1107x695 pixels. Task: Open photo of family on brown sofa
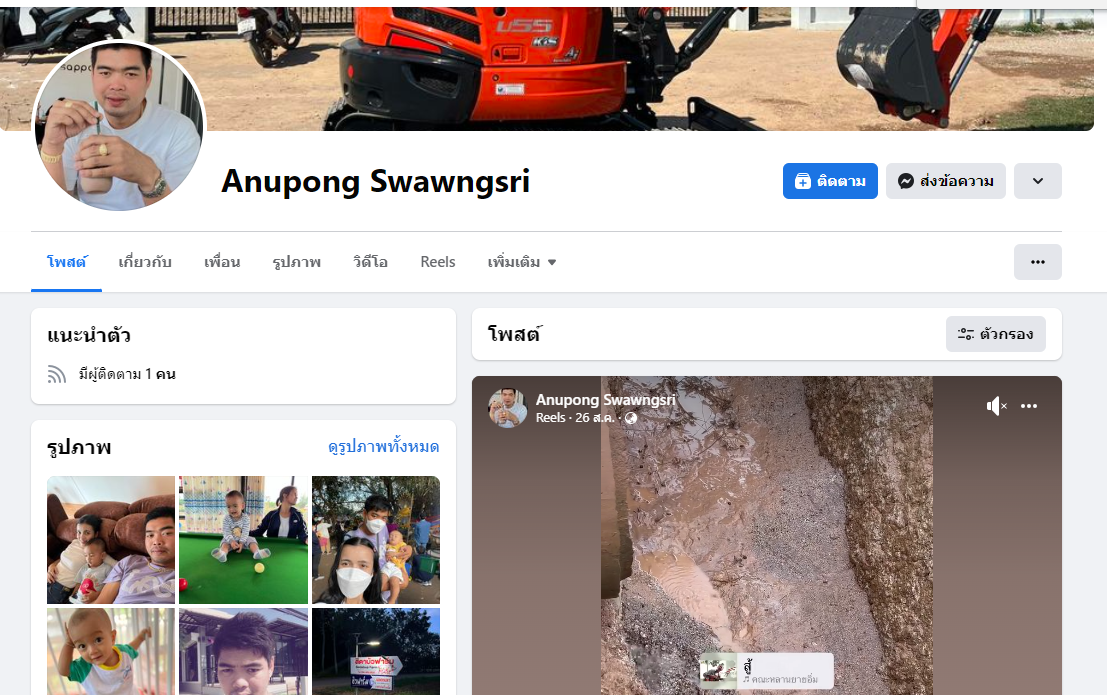[x=111, y=540]
